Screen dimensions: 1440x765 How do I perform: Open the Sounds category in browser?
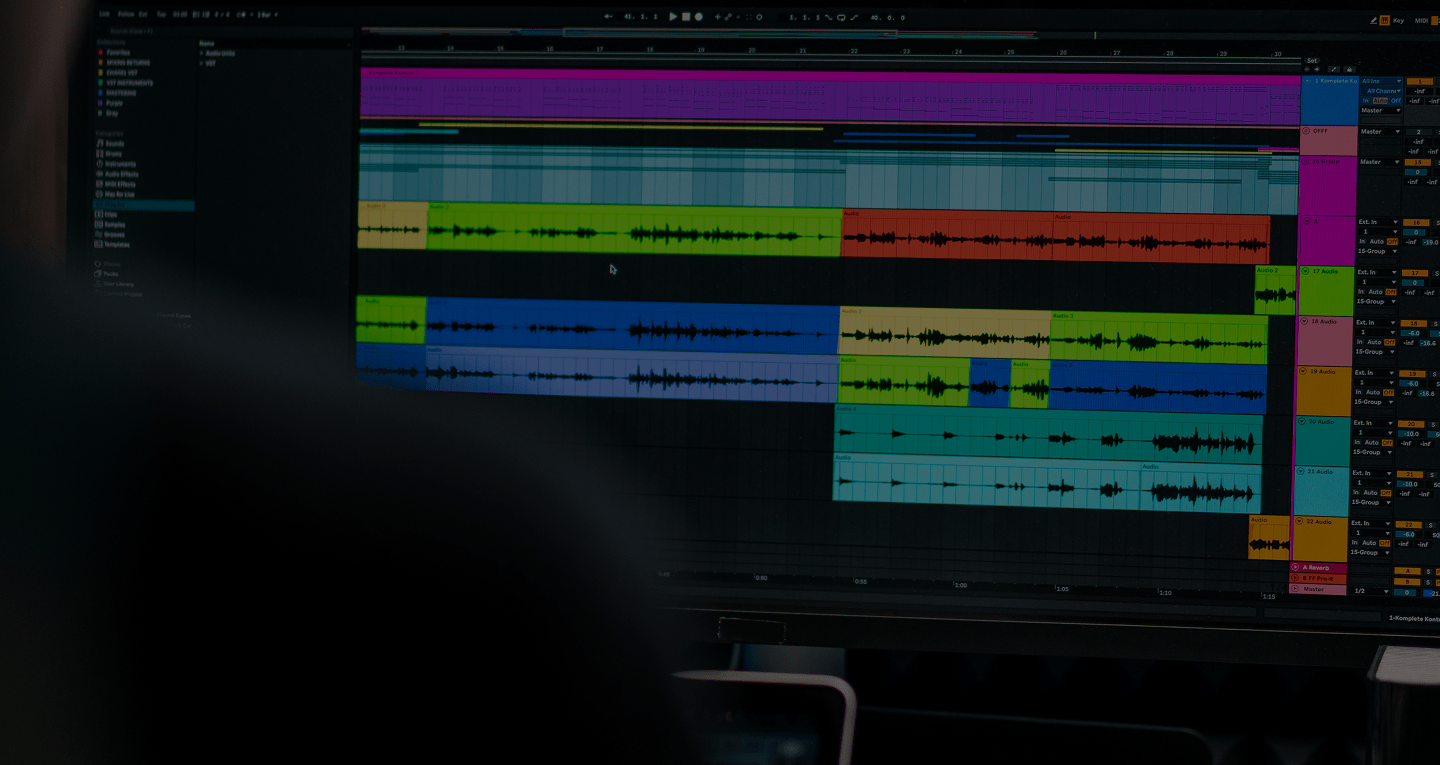[x=114, y=144]
